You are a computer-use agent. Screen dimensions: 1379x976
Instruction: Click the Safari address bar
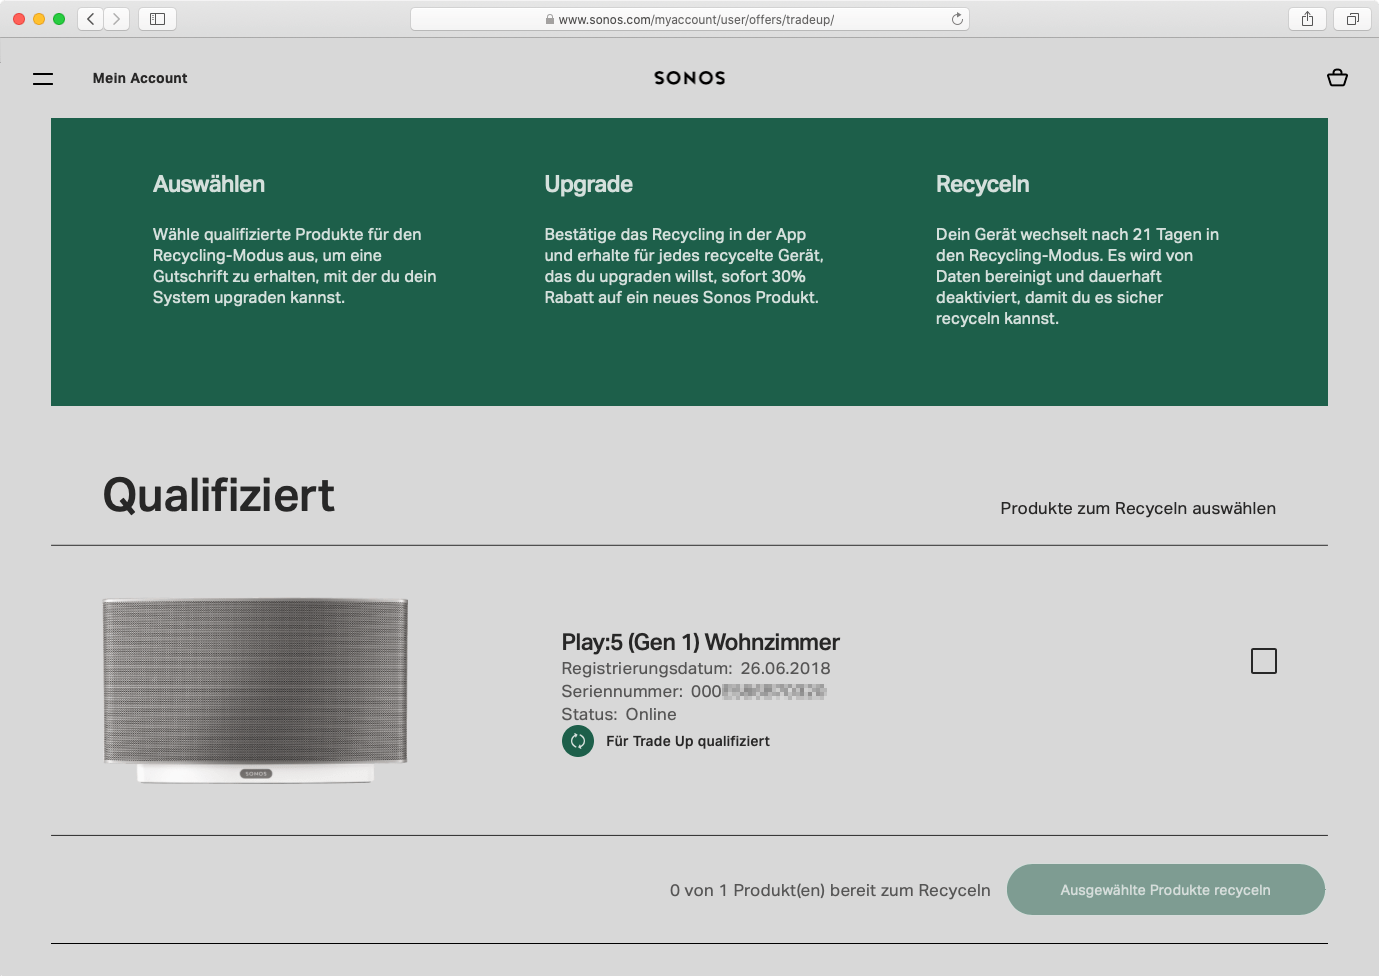pyautogui.click(x=690, y=19)
